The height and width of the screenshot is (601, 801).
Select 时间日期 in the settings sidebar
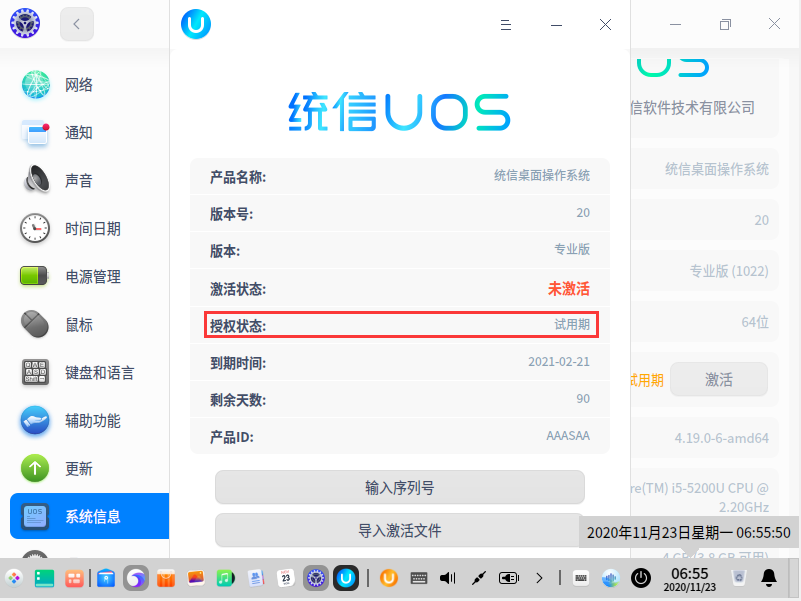tap(89, 228)
